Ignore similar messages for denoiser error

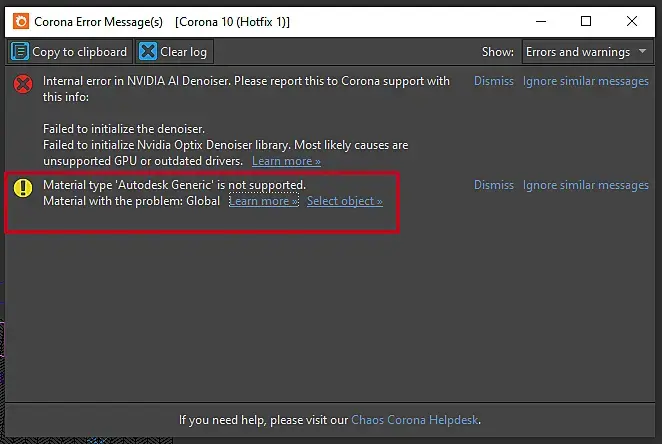tap(586, 81)
